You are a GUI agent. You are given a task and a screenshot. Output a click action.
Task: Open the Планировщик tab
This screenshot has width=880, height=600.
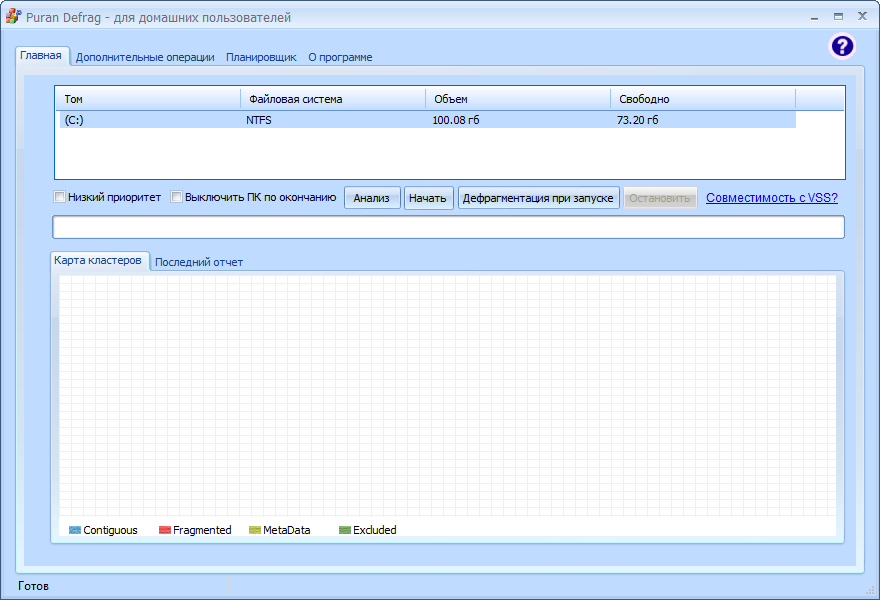[261, 57]
